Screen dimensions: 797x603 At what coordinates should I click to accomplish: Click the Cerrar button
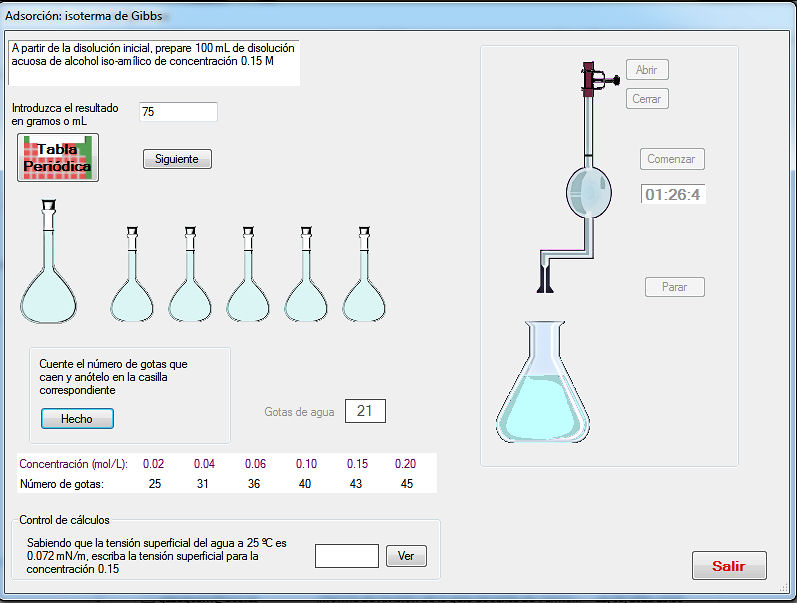647,99
